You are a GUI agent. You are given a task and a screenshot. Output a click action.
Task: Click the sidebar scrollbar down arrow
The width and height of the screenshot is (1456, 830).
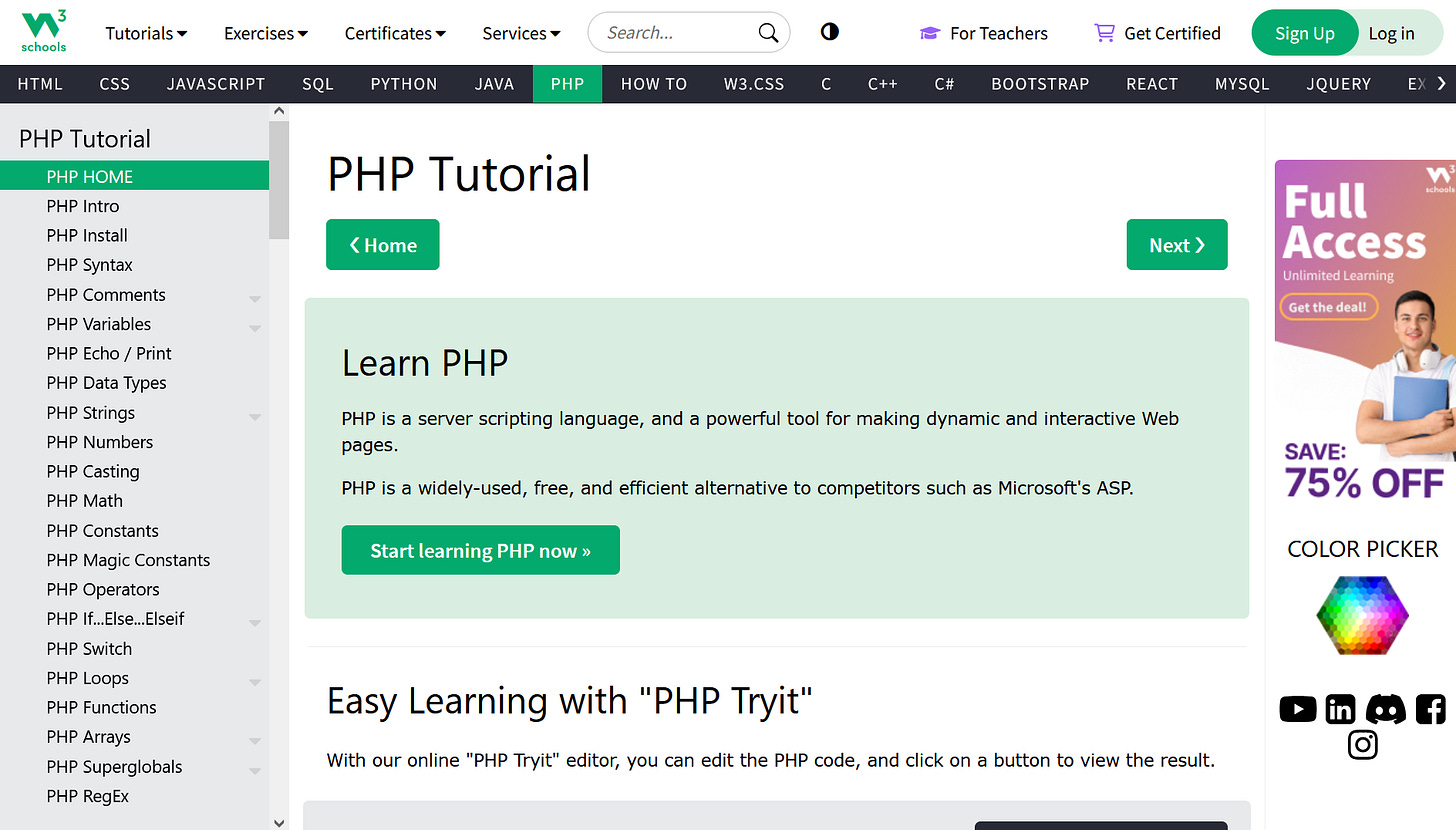click(x=279, y=822)
